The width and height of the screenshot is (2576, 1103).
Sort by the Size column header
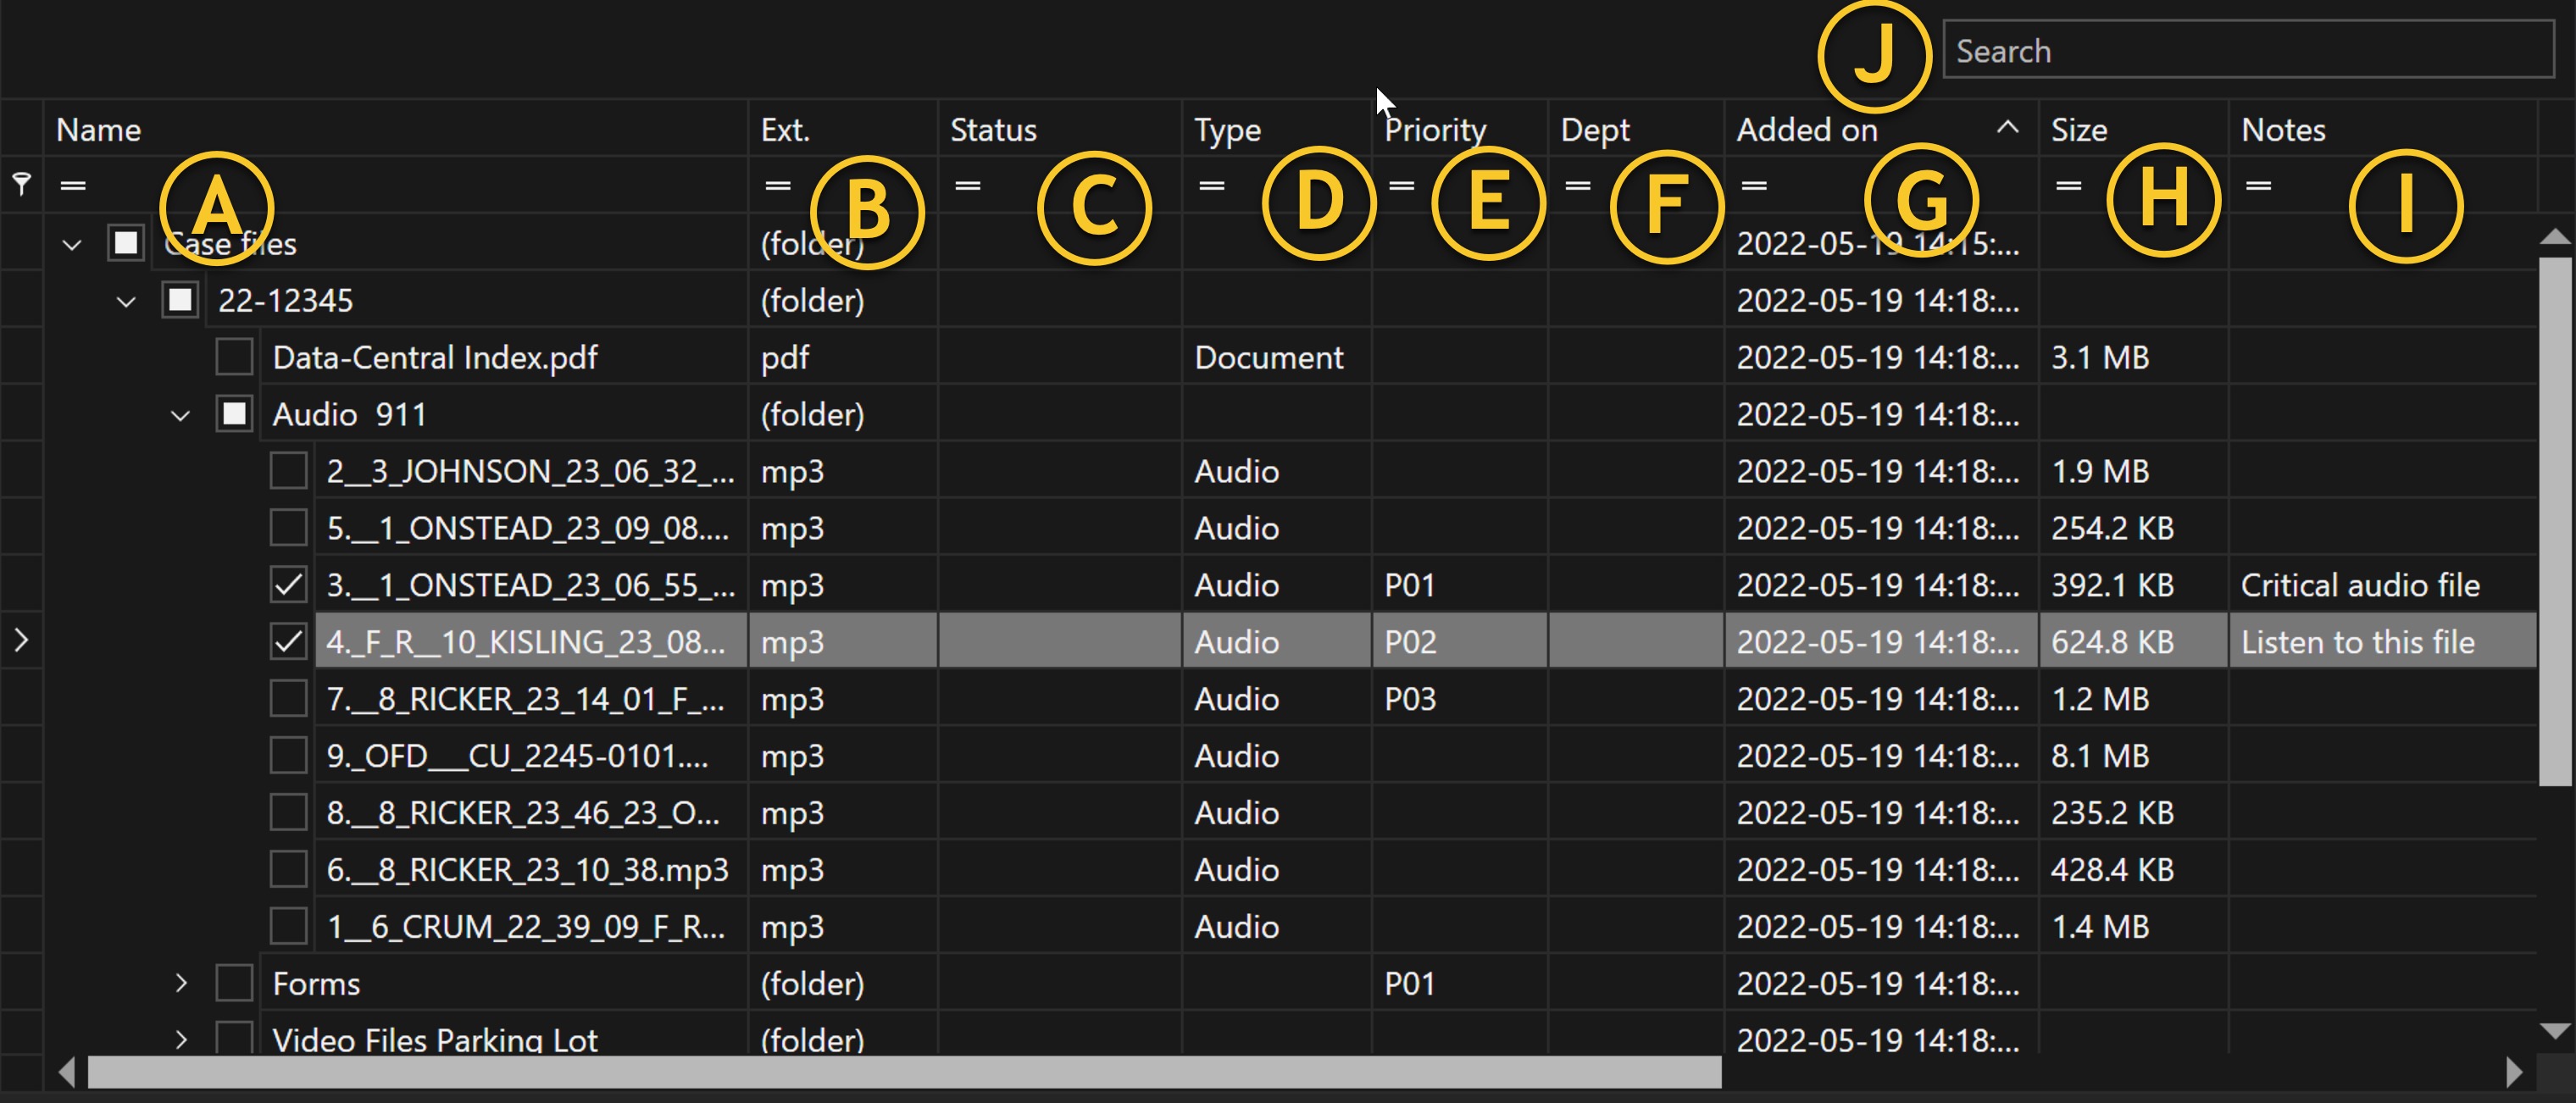pos(2133,129)
